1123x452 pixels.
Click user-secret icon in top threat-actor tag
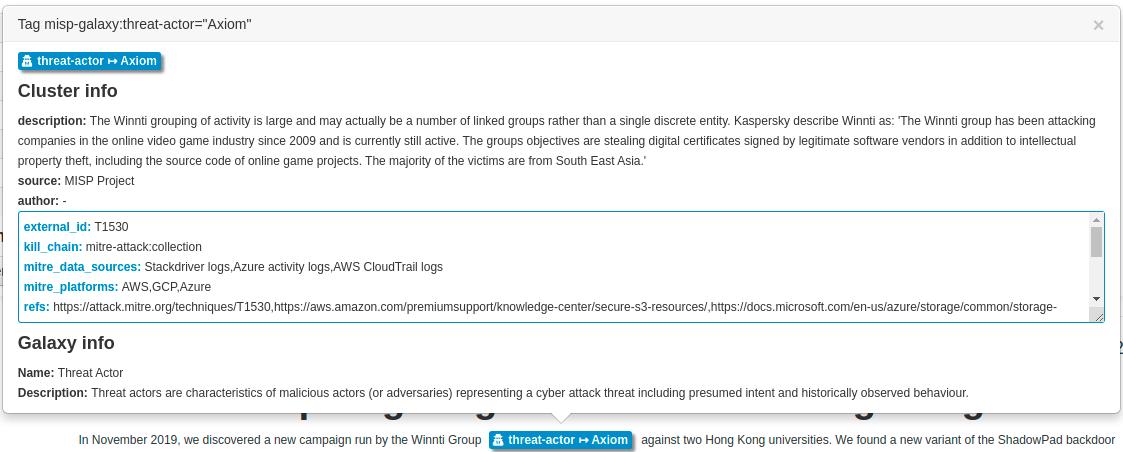27,61
